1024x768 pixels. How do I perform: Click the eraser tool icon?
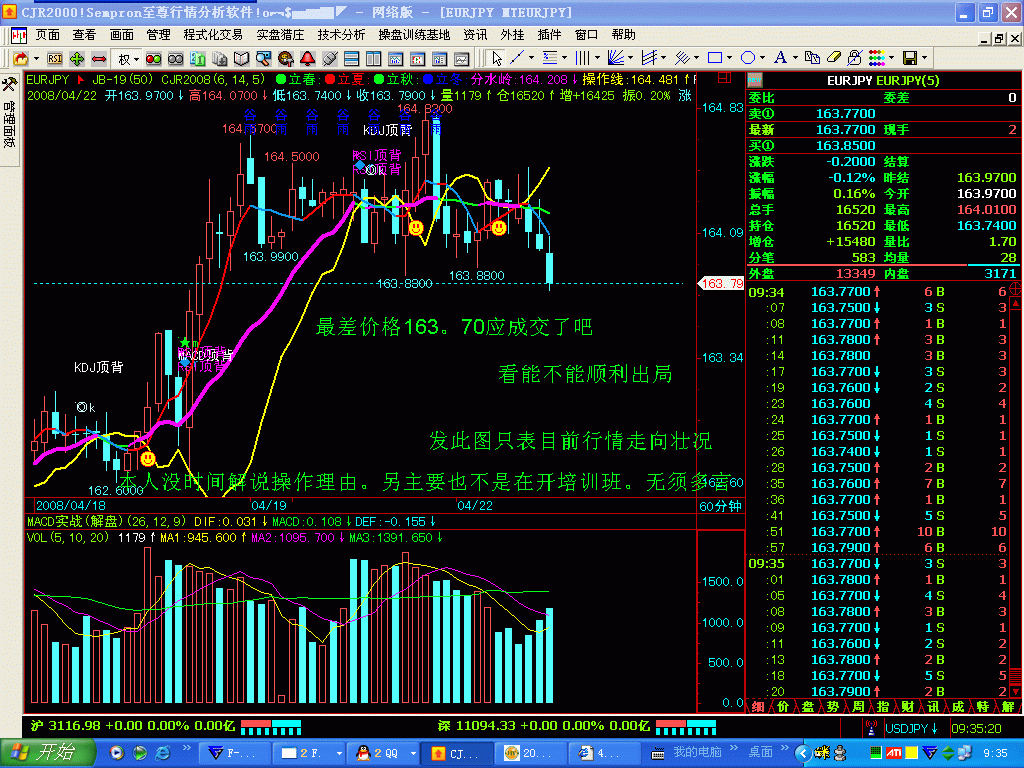[834, 58]
